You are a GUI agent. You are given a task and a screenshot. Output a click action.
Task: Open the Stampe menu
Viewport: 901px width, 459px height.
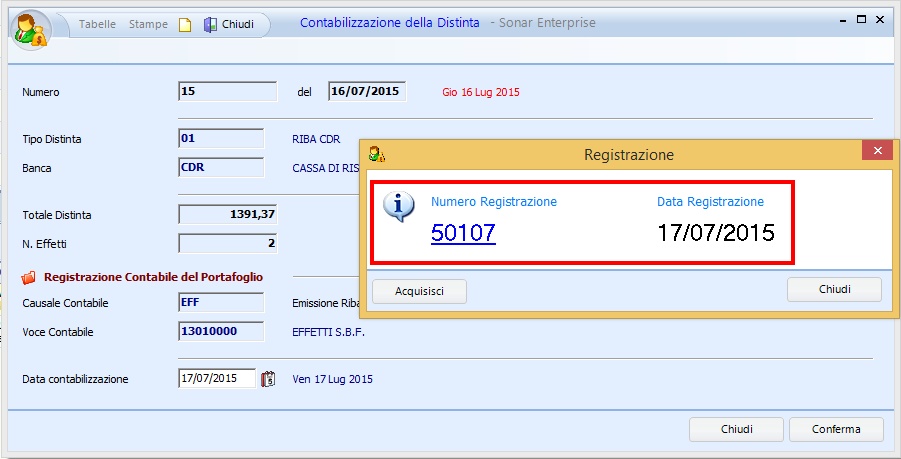[x=148, y=24]
